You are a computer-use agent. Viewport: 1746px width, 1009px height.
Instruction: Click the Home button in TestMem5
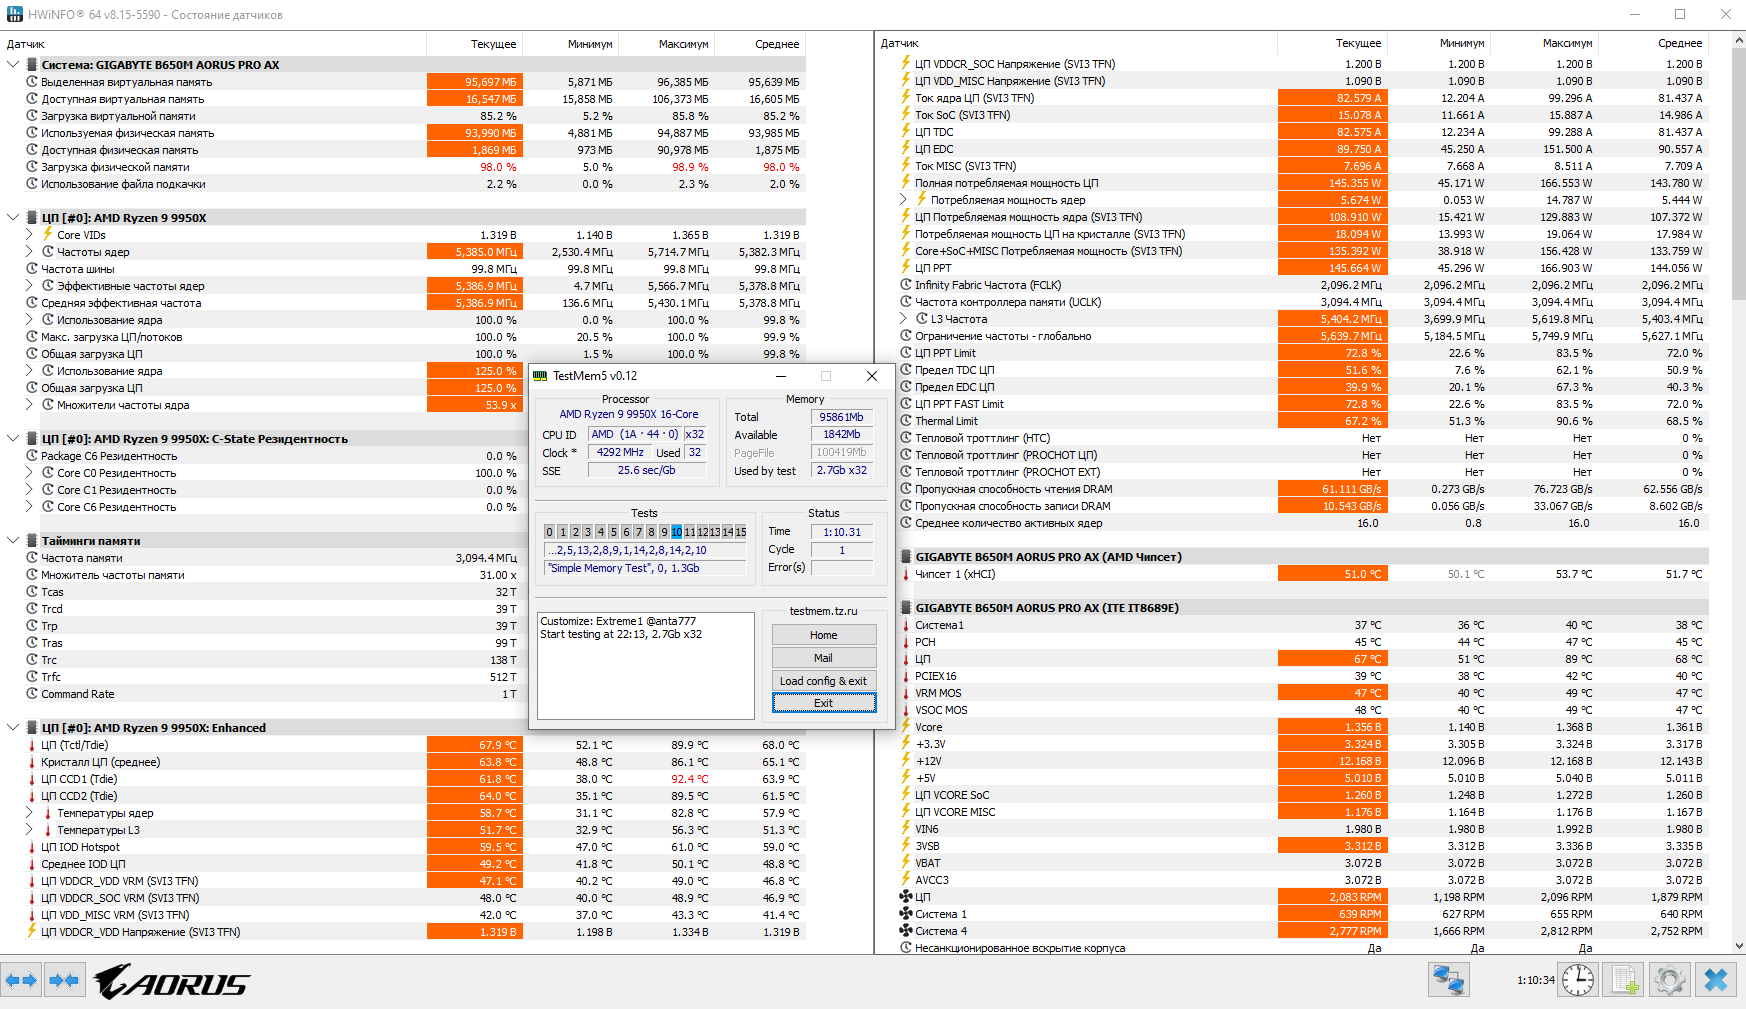click(x=824, y=635)
